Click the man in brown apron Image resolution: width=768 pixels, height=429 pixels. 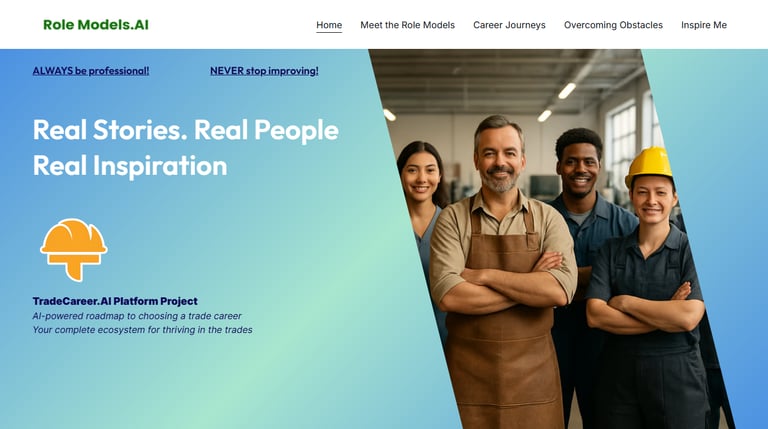[502, 274]
